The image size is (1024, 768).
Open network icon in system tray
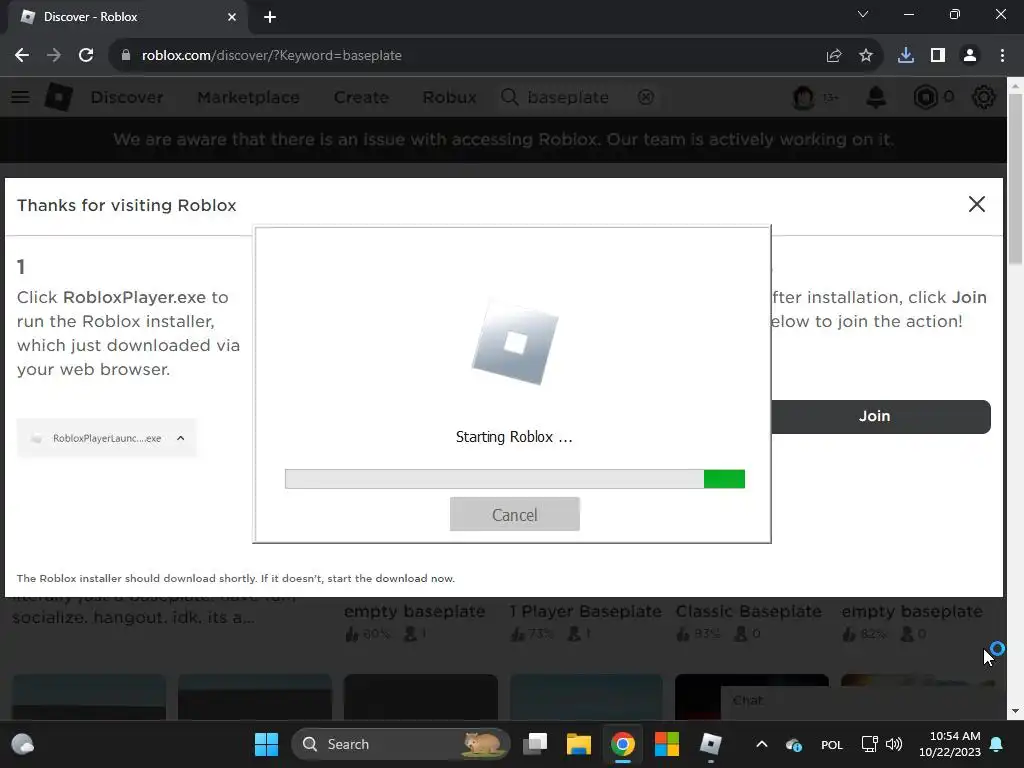coord(869,744)
